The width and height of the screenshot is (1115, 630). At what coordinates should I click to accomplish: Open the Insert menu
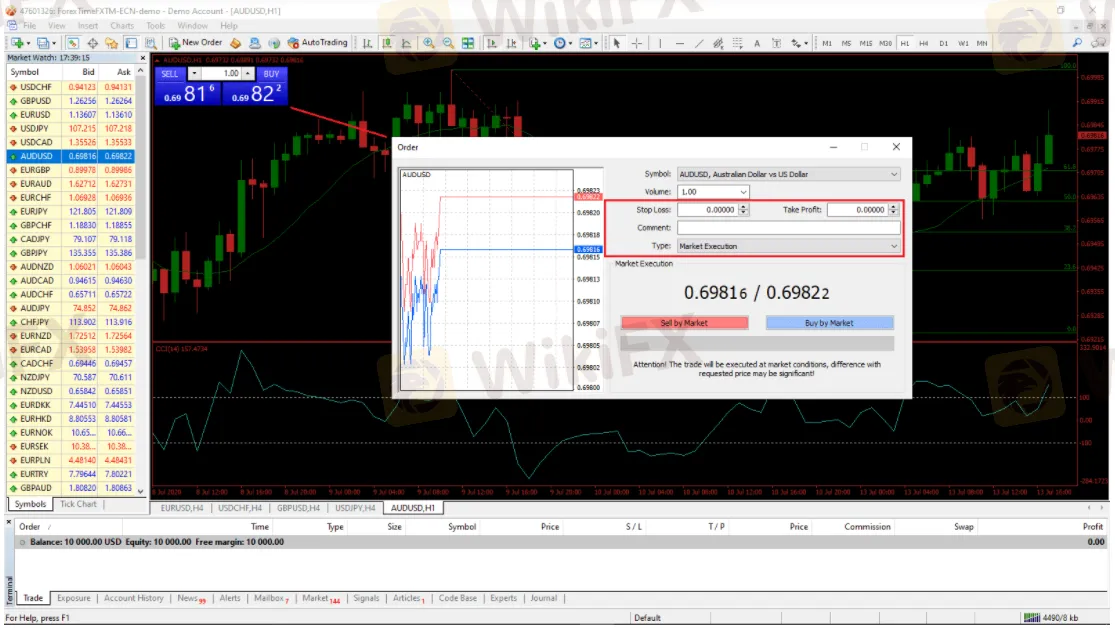click(x=88, y=26)
